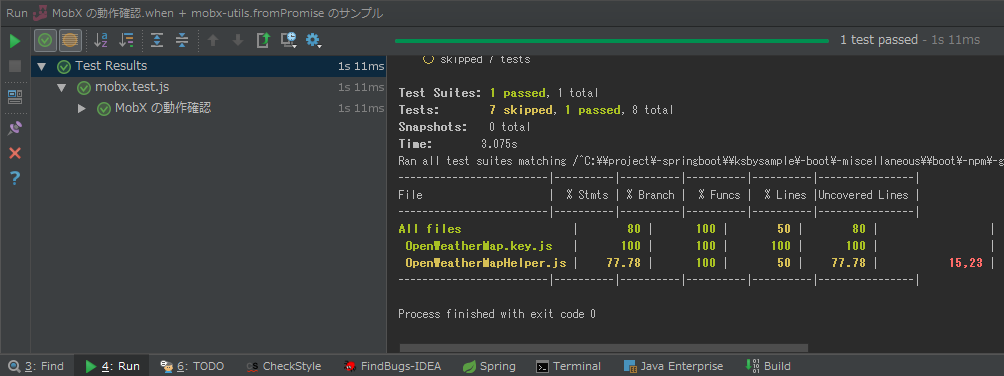Open the Spring tool window
The width and height of the screenshot is (1004, 376).
(489, 366)
